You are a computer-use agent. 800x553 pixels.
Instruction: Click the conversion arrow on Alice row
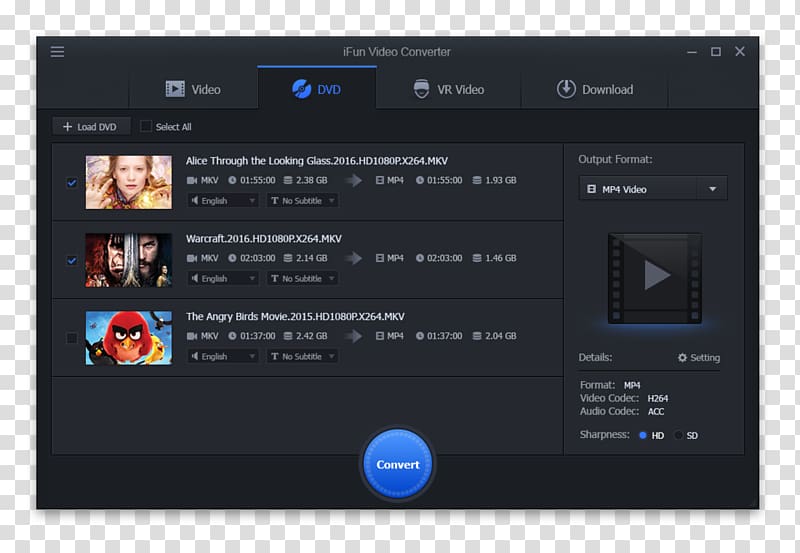[353, 180]
